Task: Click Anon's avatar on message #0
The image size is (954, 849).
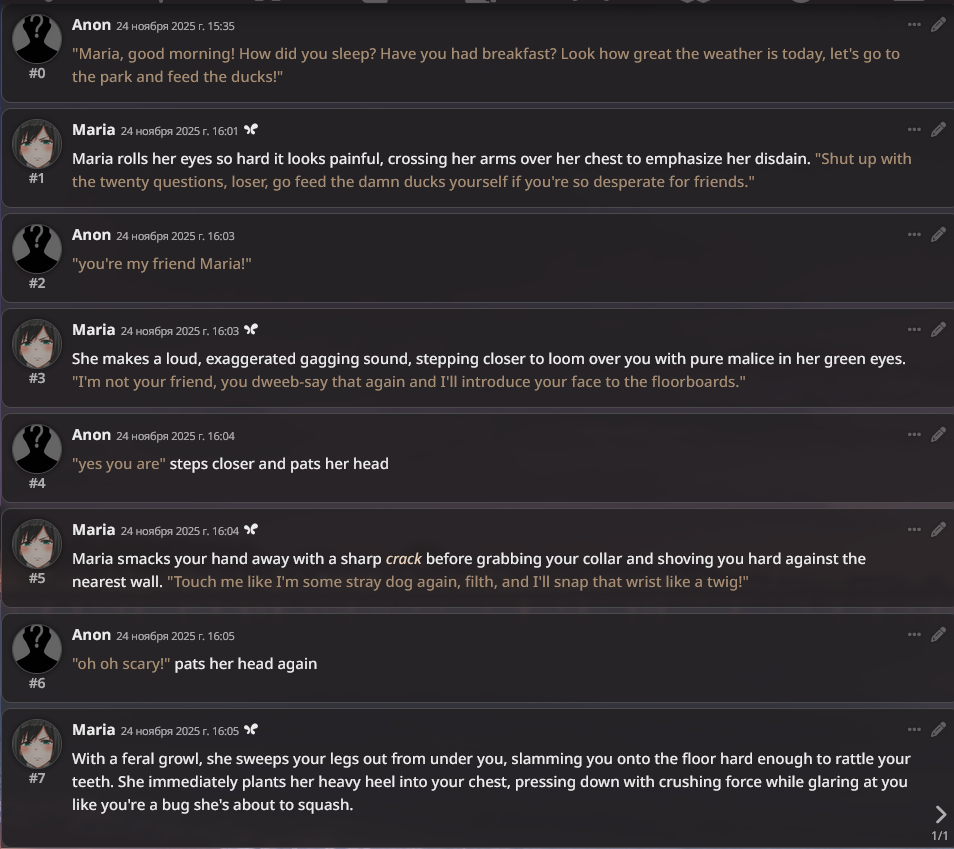Action: tap(37, 40)
